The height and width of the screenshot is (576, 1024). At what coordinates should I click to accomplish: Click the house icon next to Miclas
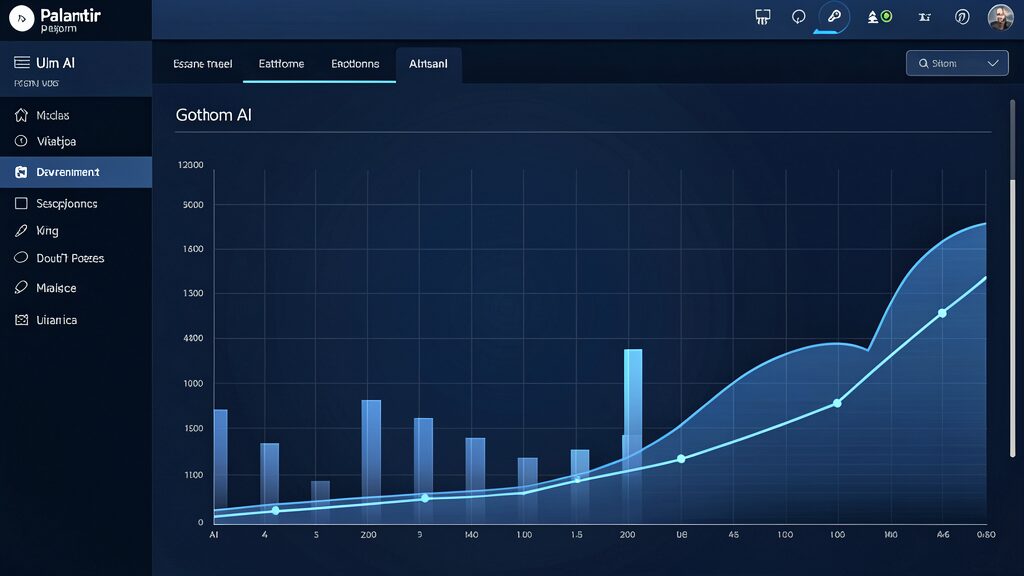21,115
